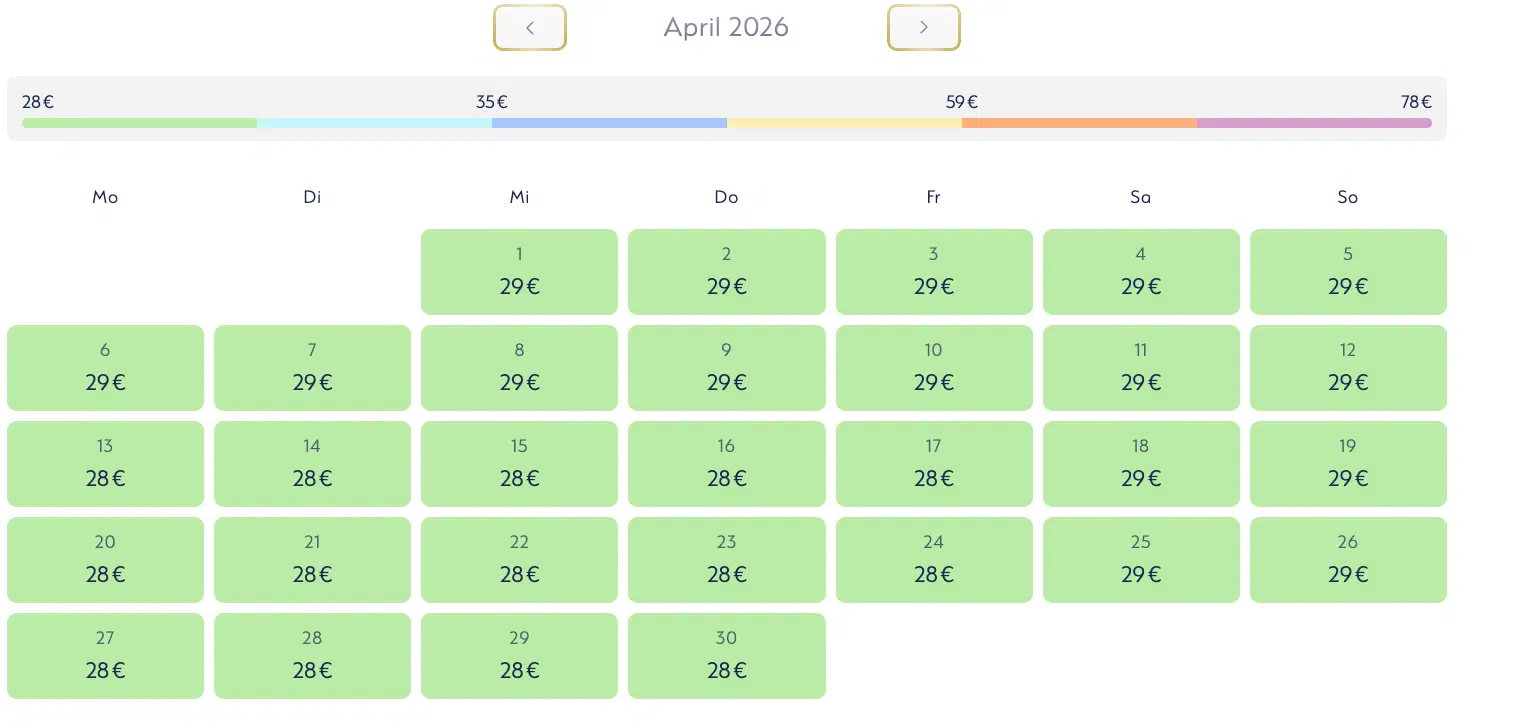Screen dimensions: 1519x723
Task: Choose April 30, last day of month
Action: coord(726,656)
